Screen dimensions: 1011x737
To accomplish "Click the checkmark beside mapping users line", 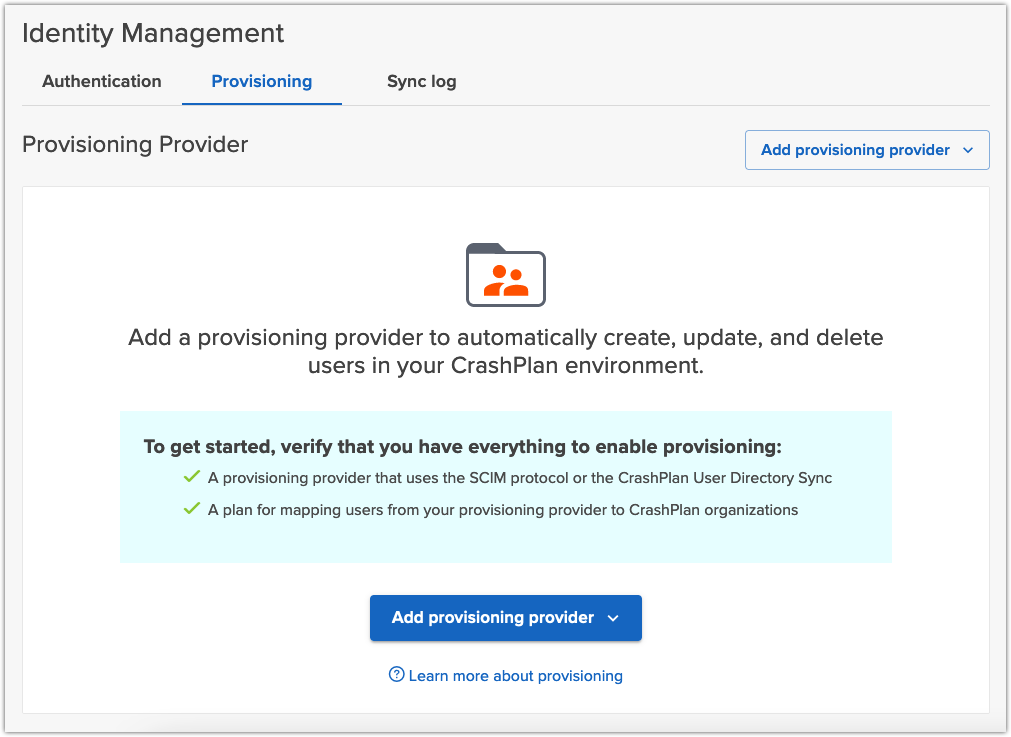I will coord(191,509).
